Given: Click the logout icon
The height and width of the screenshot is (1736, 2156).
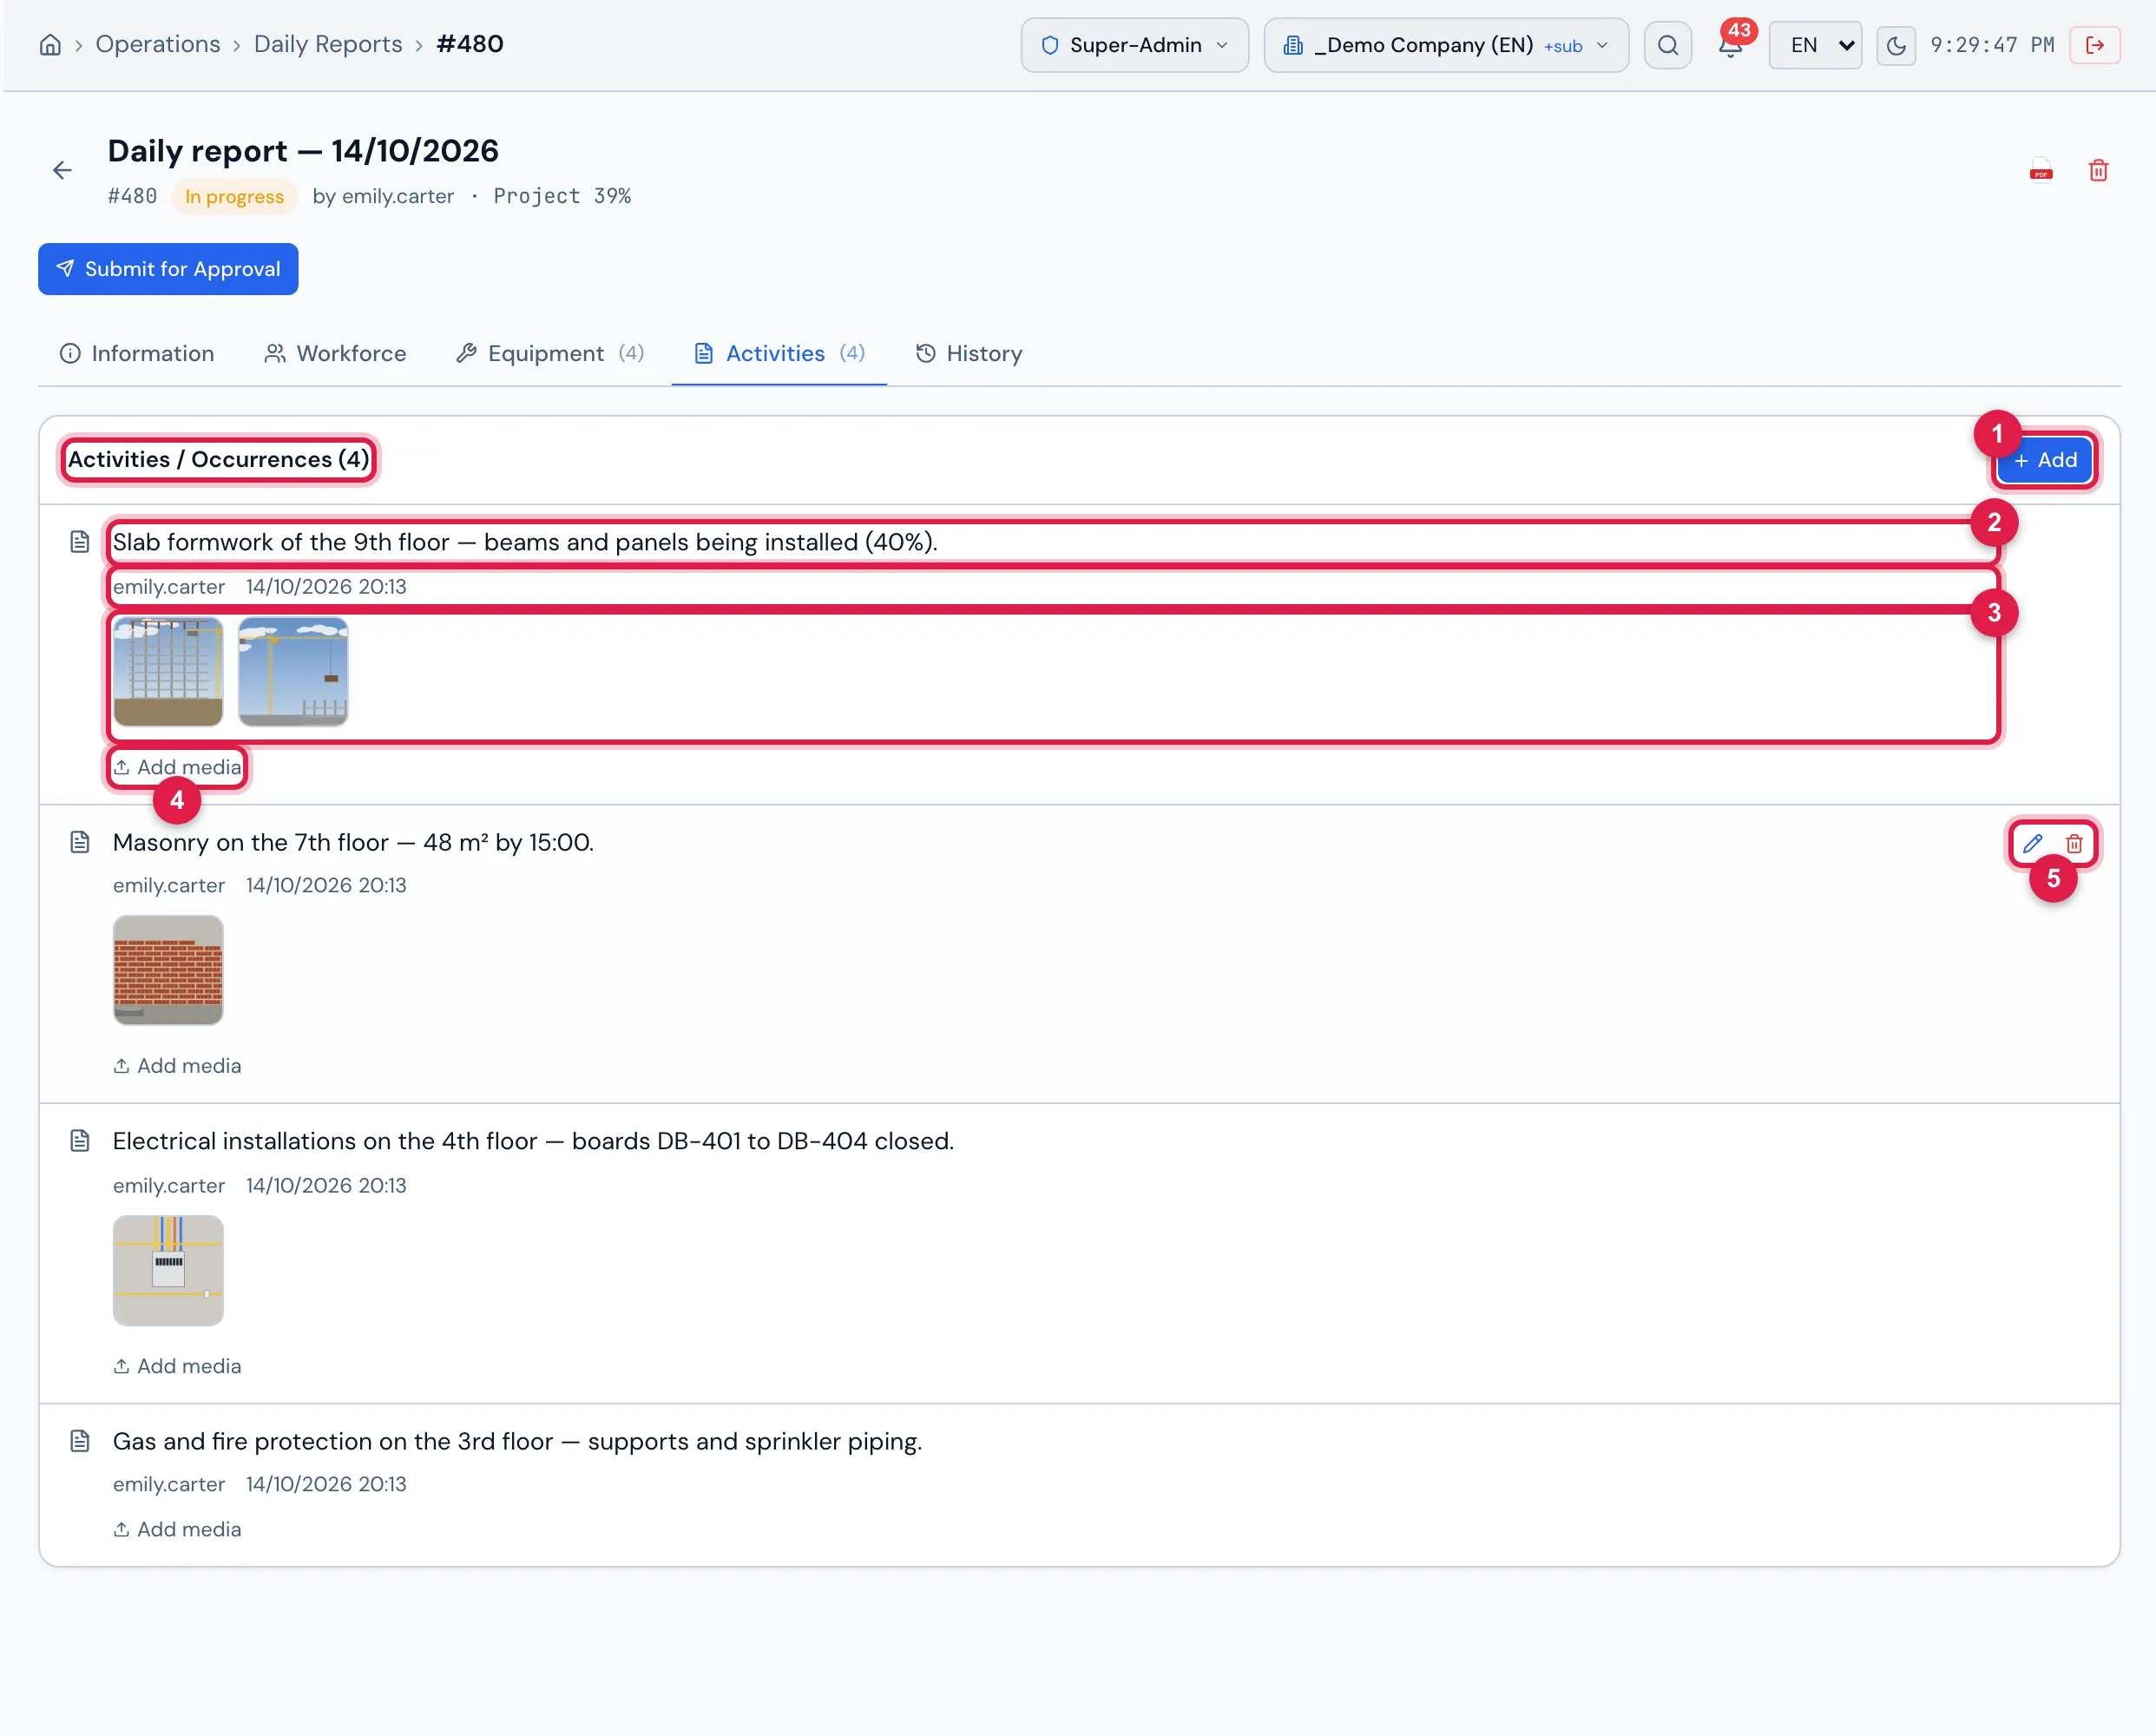Looking at the screenshot, I should click(x=2095, y=45).
